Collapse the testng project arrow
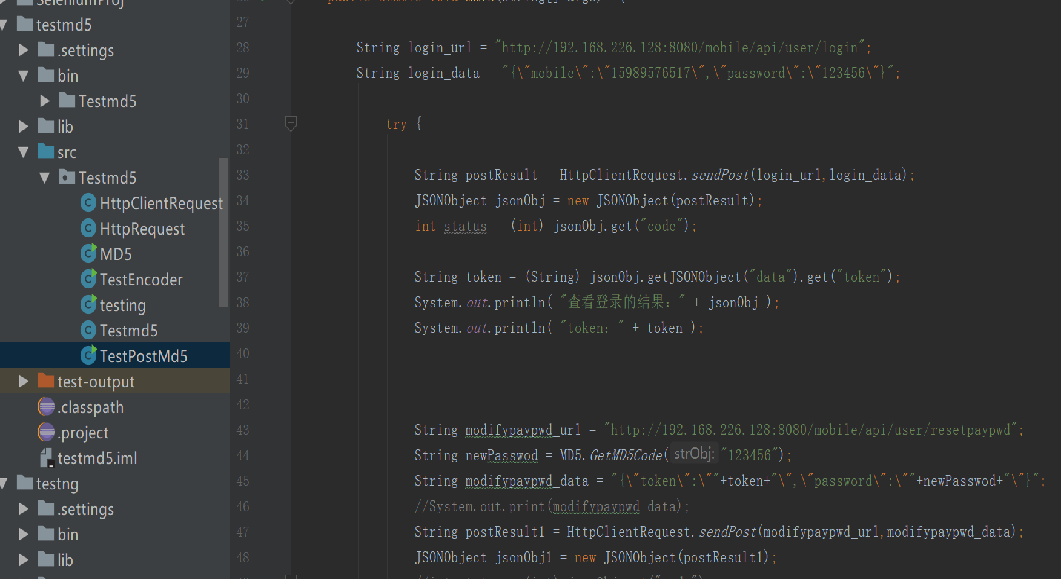 (x=4, y=484)
